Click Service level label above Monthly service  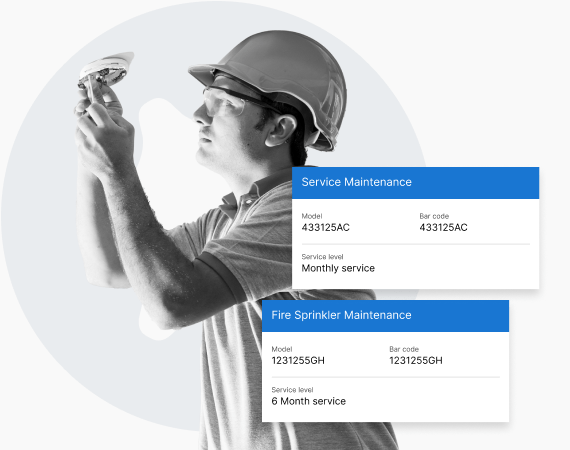coord(322,257)
